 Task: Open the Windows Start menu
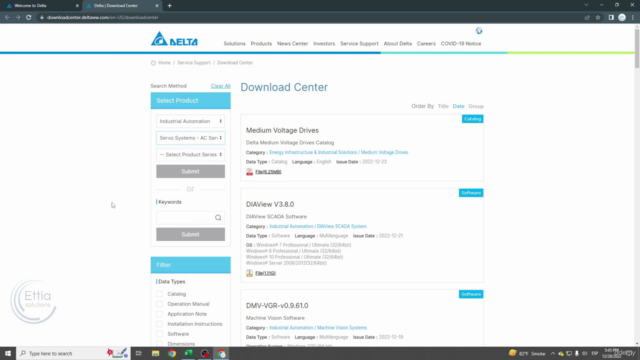[8, 353]
